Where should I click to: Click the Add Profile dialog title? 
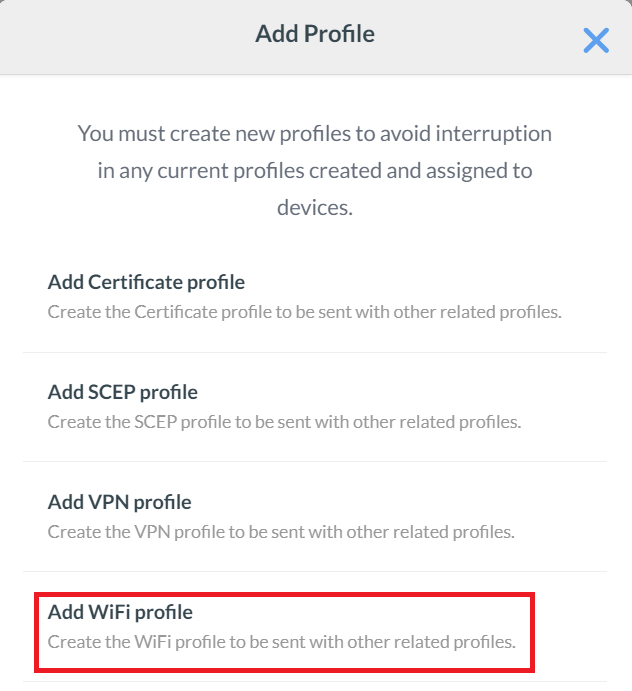tap(315, 34)
